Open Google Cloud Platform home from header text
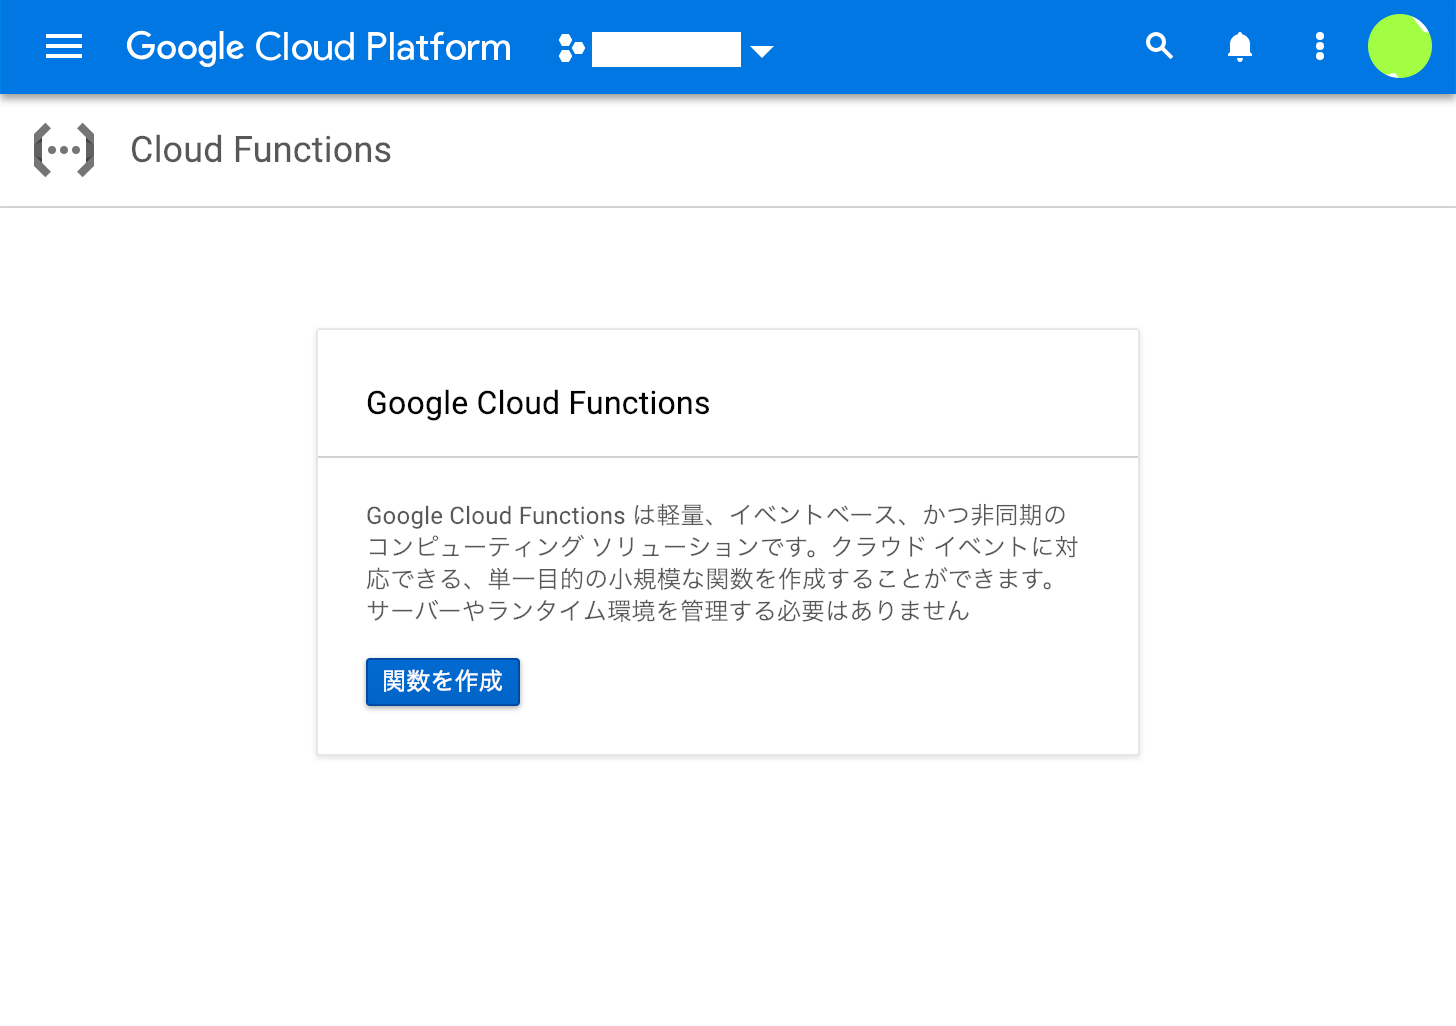This screenshot has width=1456, height=1026. (318, 46)
